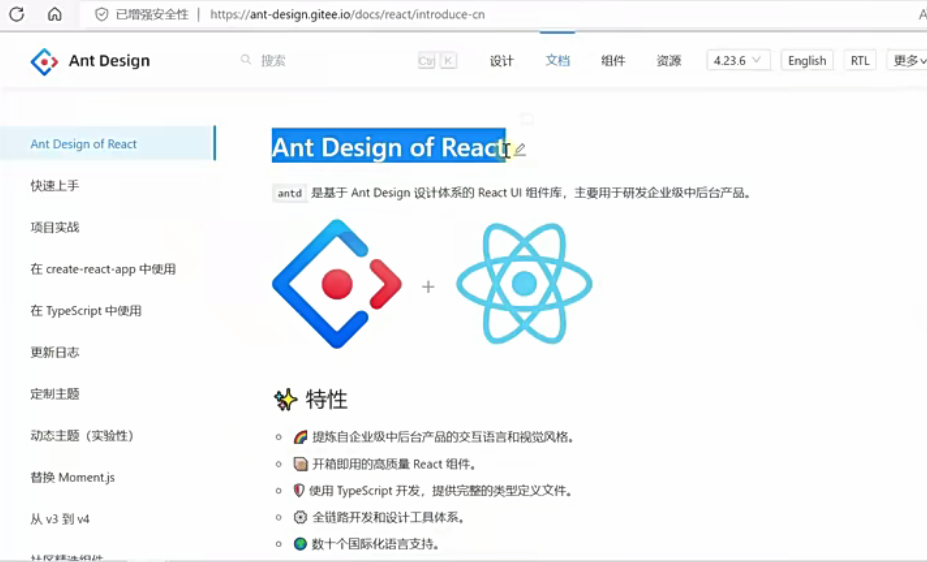
Task: Open the 4.23.6 version dropdown
Action: (x=738, y=60)
